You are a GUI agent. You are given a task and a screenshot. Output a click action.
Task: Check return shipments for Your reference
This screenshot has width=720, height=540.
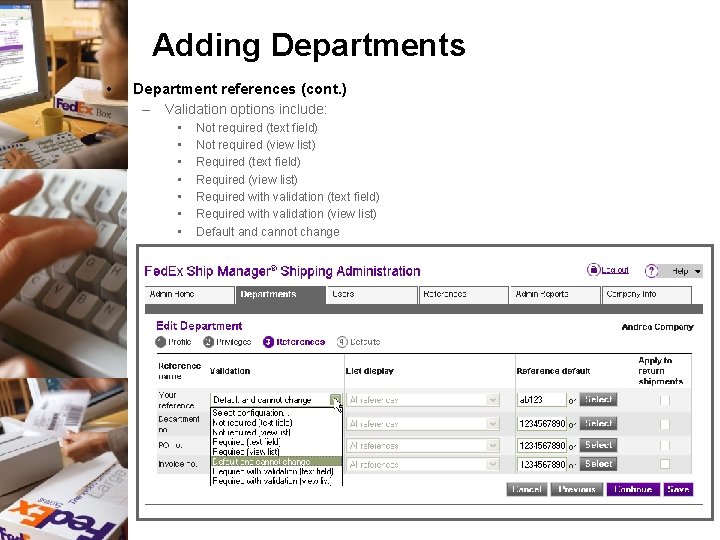[x=664, y=400]
